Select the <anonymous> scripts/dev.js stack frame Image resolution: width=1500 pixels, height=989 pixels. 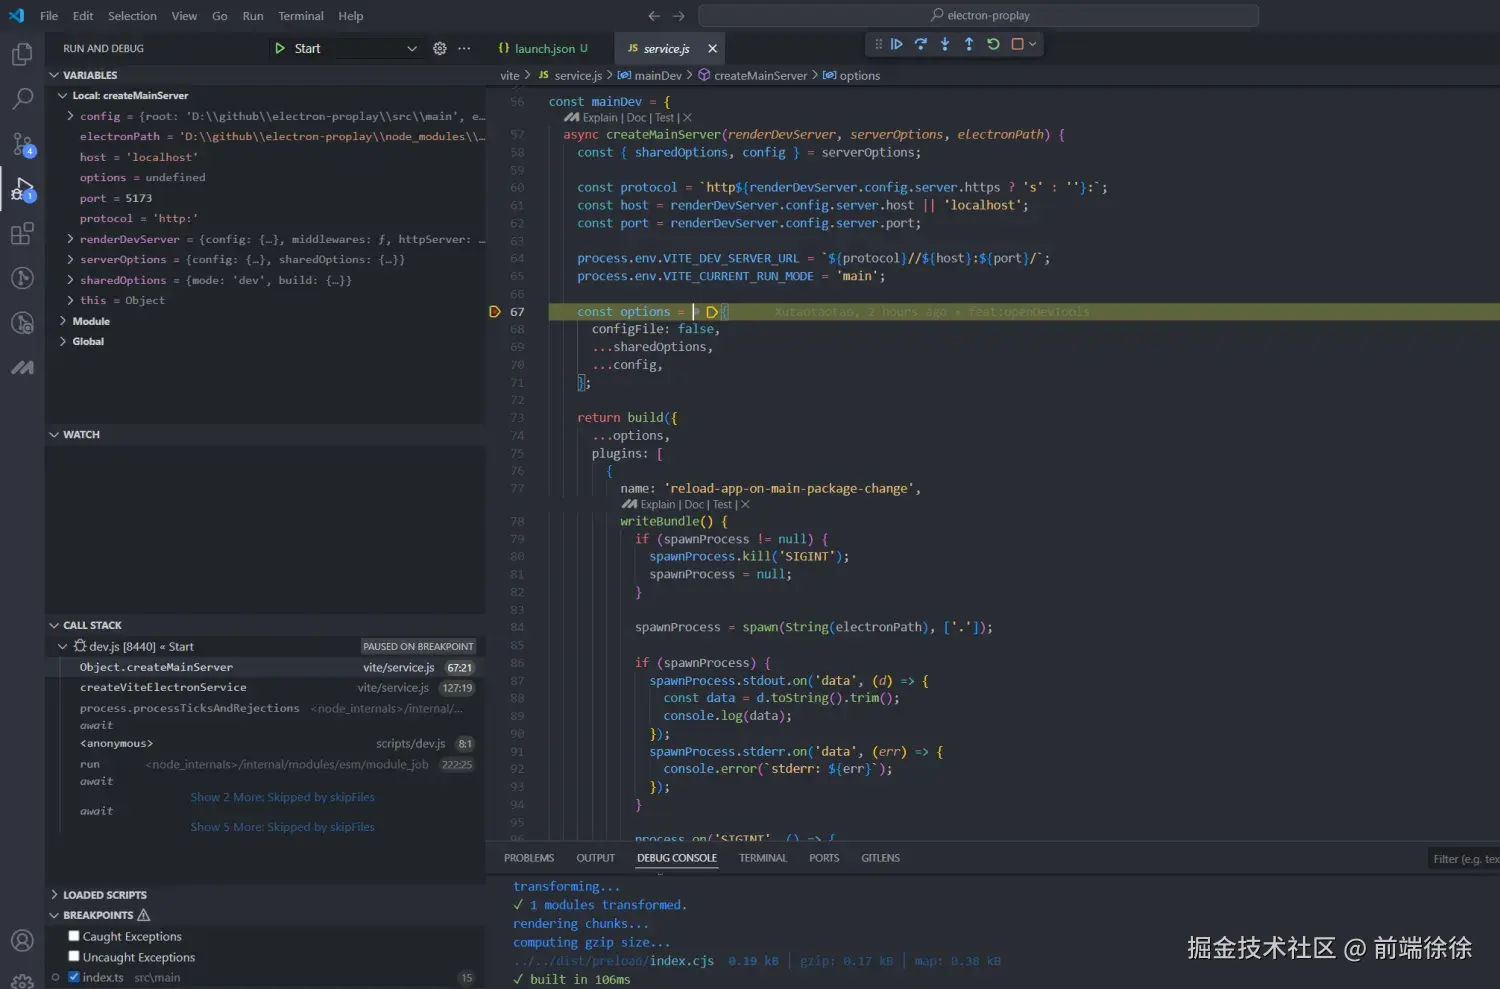pyautogui.click(x=265, y=743)
